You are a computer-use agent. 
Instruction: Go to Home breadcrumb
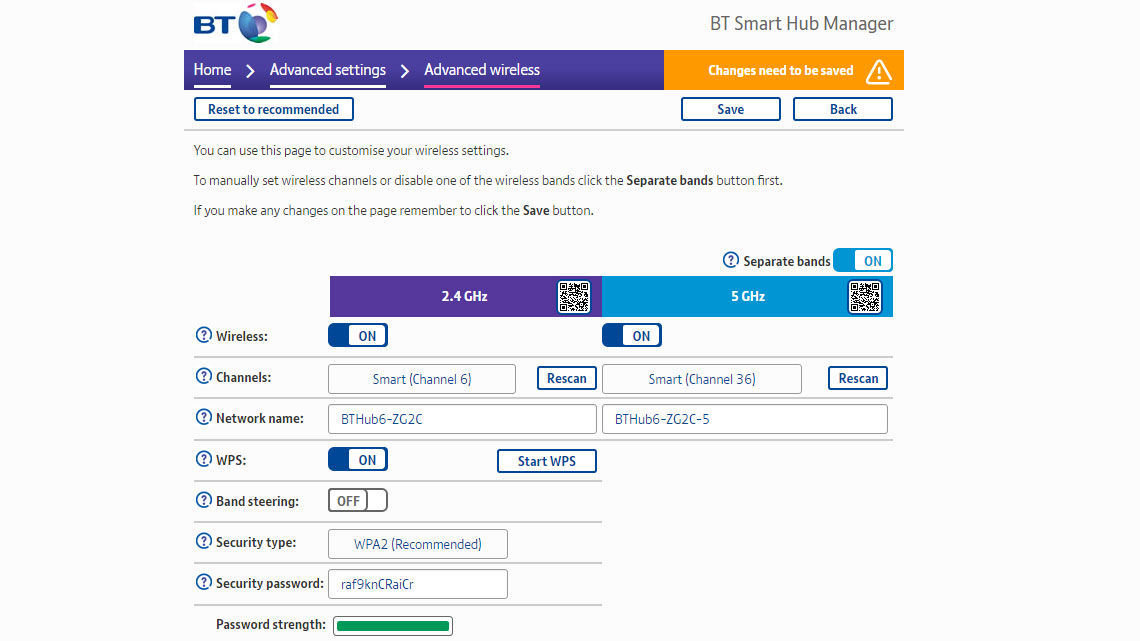pos(212,70)
